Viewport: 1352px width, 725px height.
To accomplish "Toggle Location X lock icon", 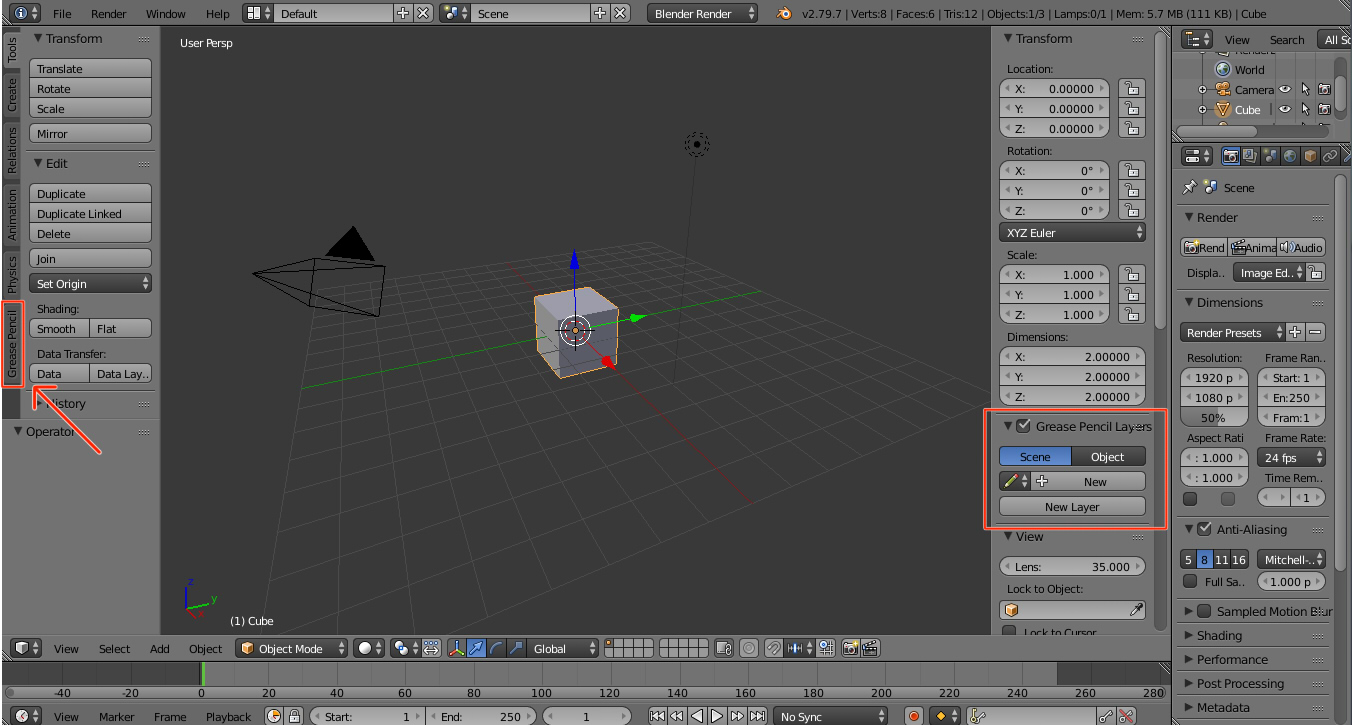I will click(1131, 88).
